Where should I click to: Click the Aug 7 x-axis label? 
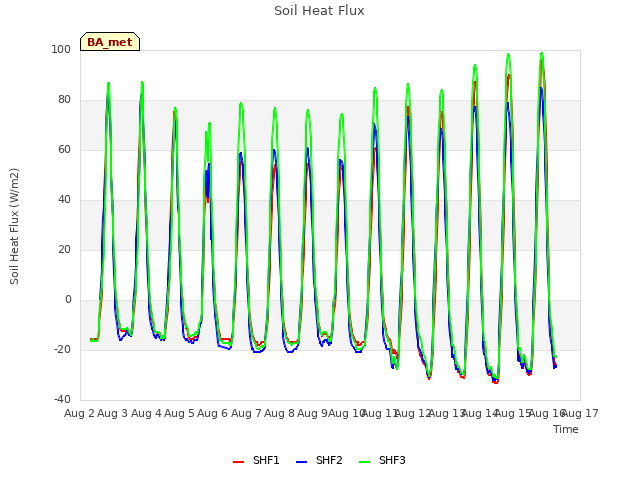pos(246,413)
